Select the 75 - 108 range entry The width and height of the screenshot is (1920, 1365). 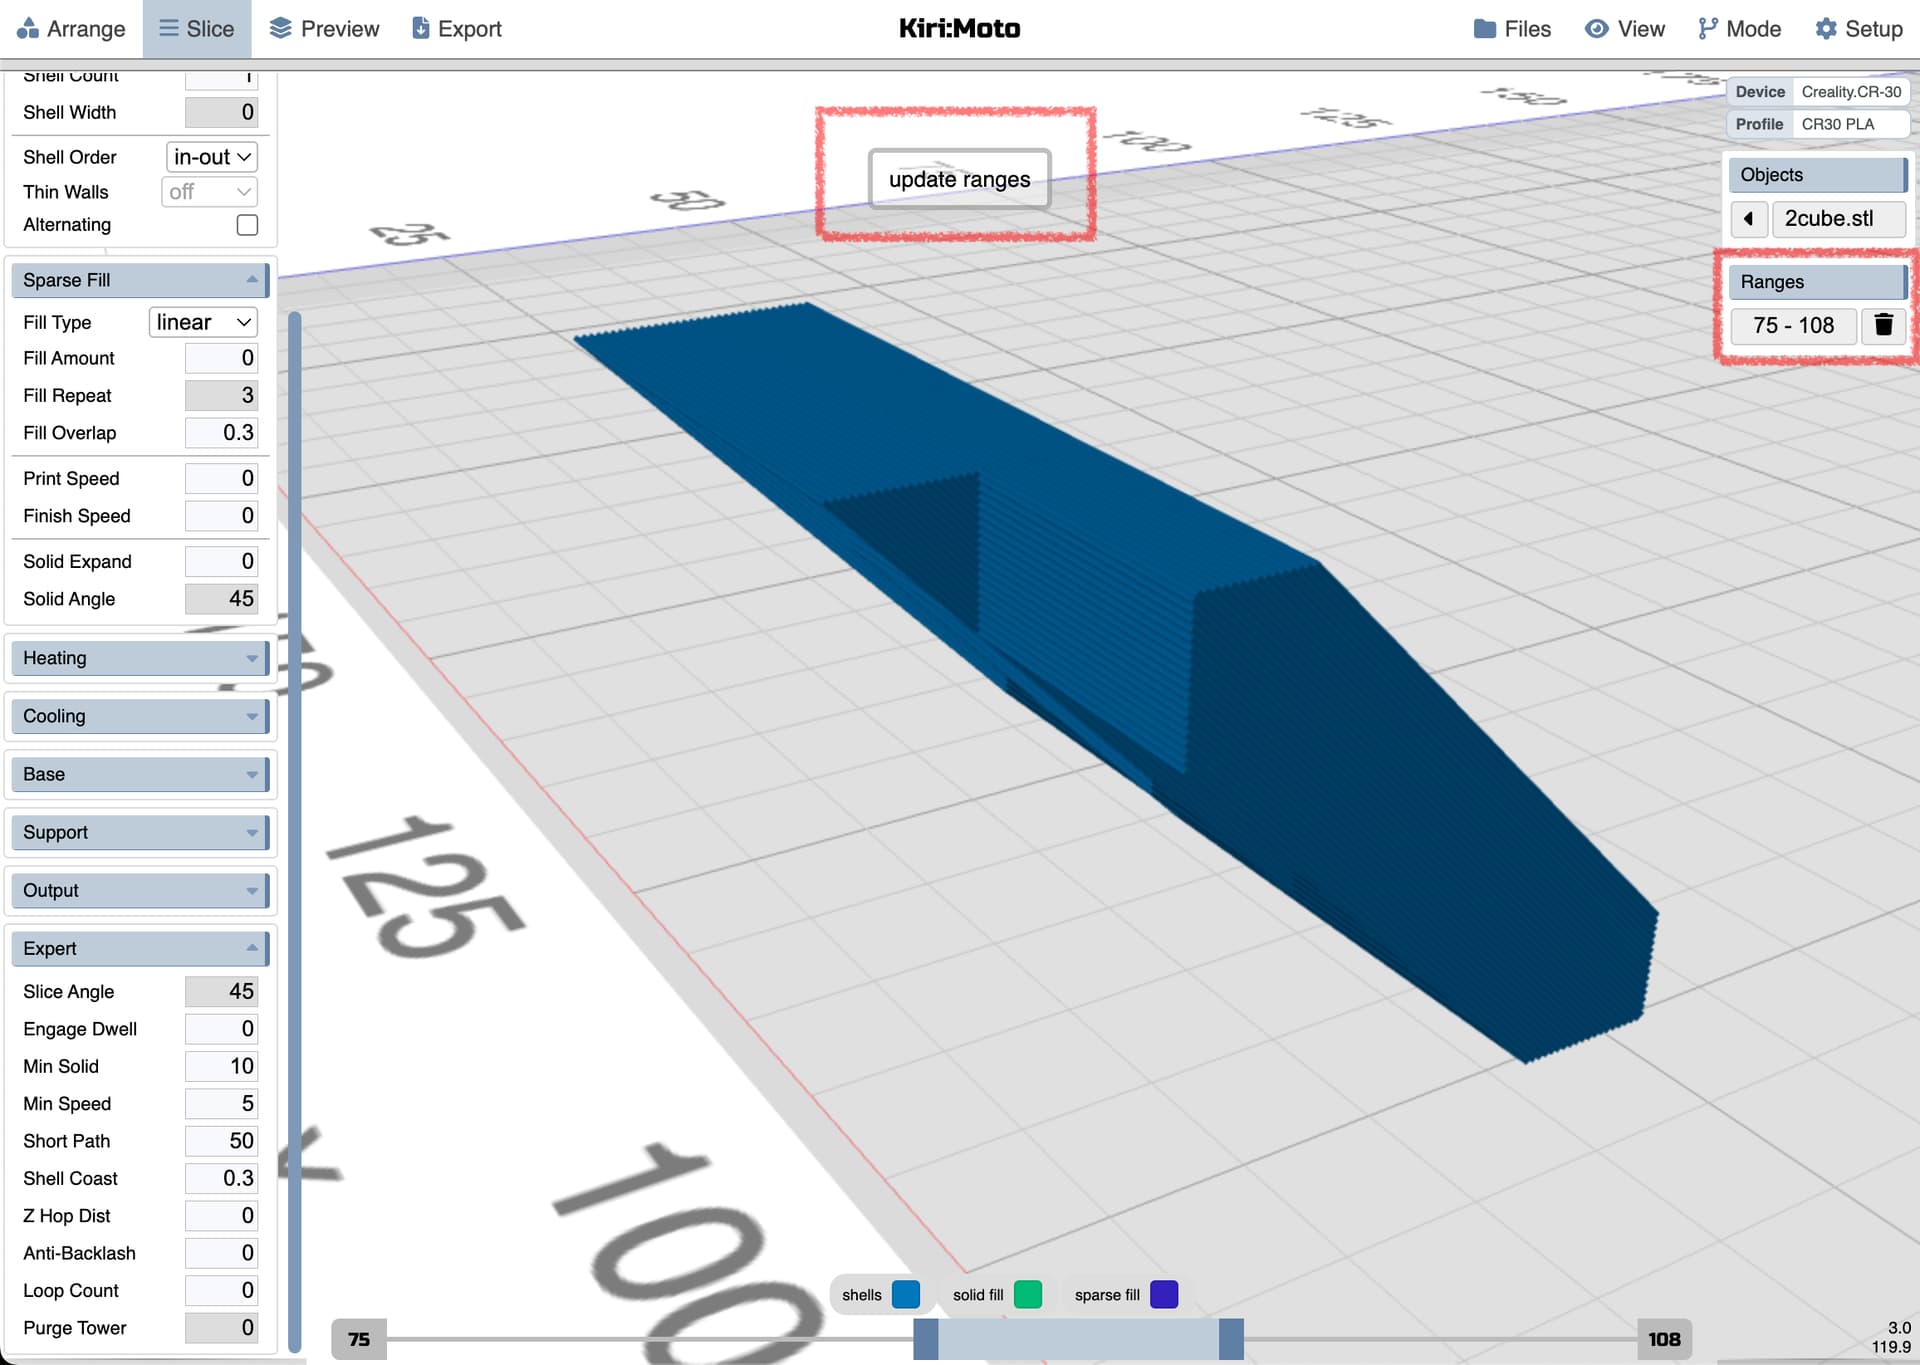(1793, 325)
